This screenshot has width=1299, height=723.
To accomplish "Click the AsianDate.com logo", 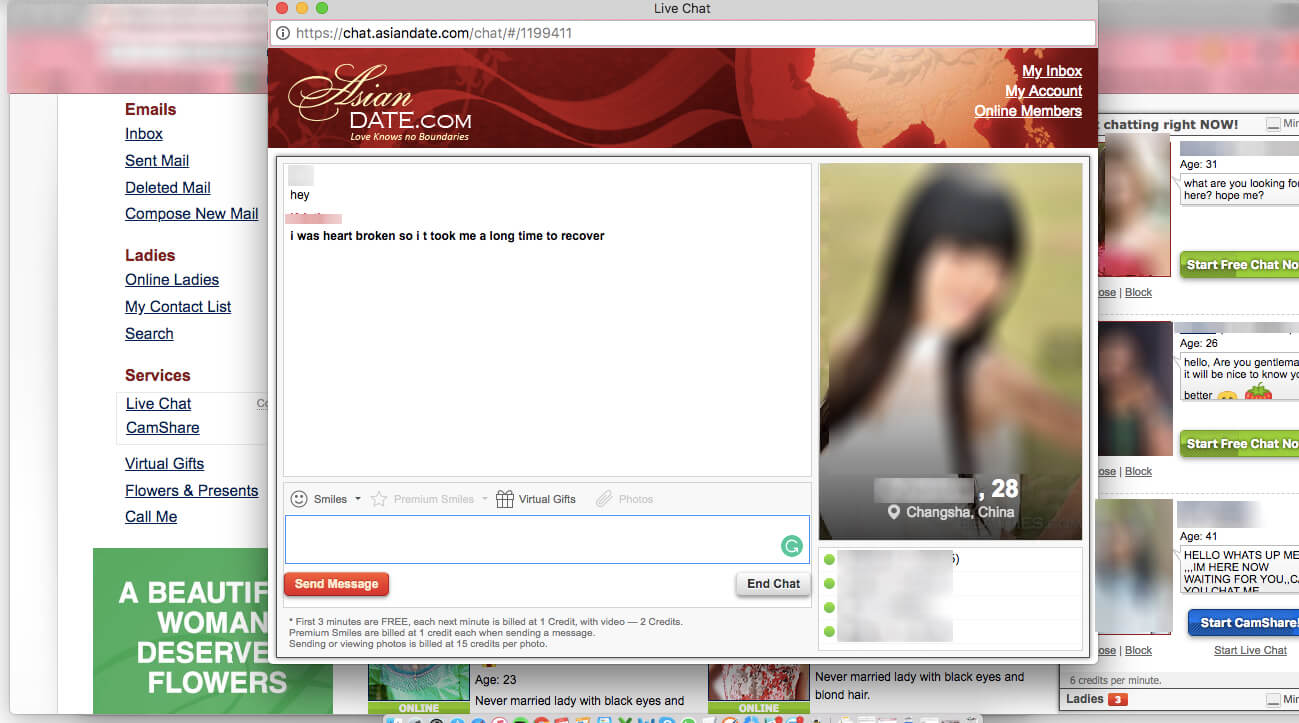I will pos(380,103).
